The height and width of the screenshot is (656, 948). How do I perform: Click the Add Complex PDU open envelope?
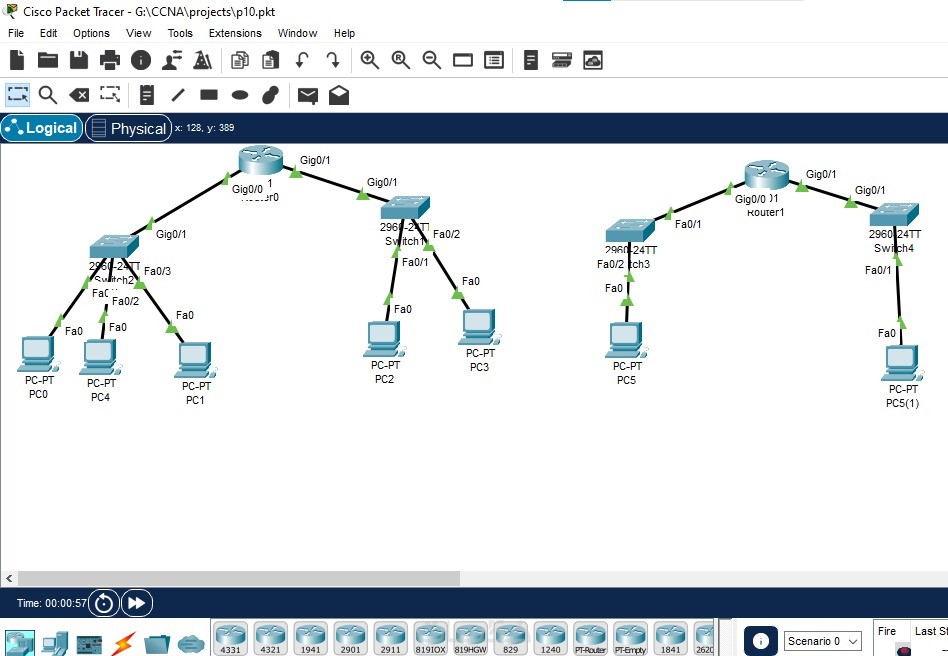coord(339,95)
